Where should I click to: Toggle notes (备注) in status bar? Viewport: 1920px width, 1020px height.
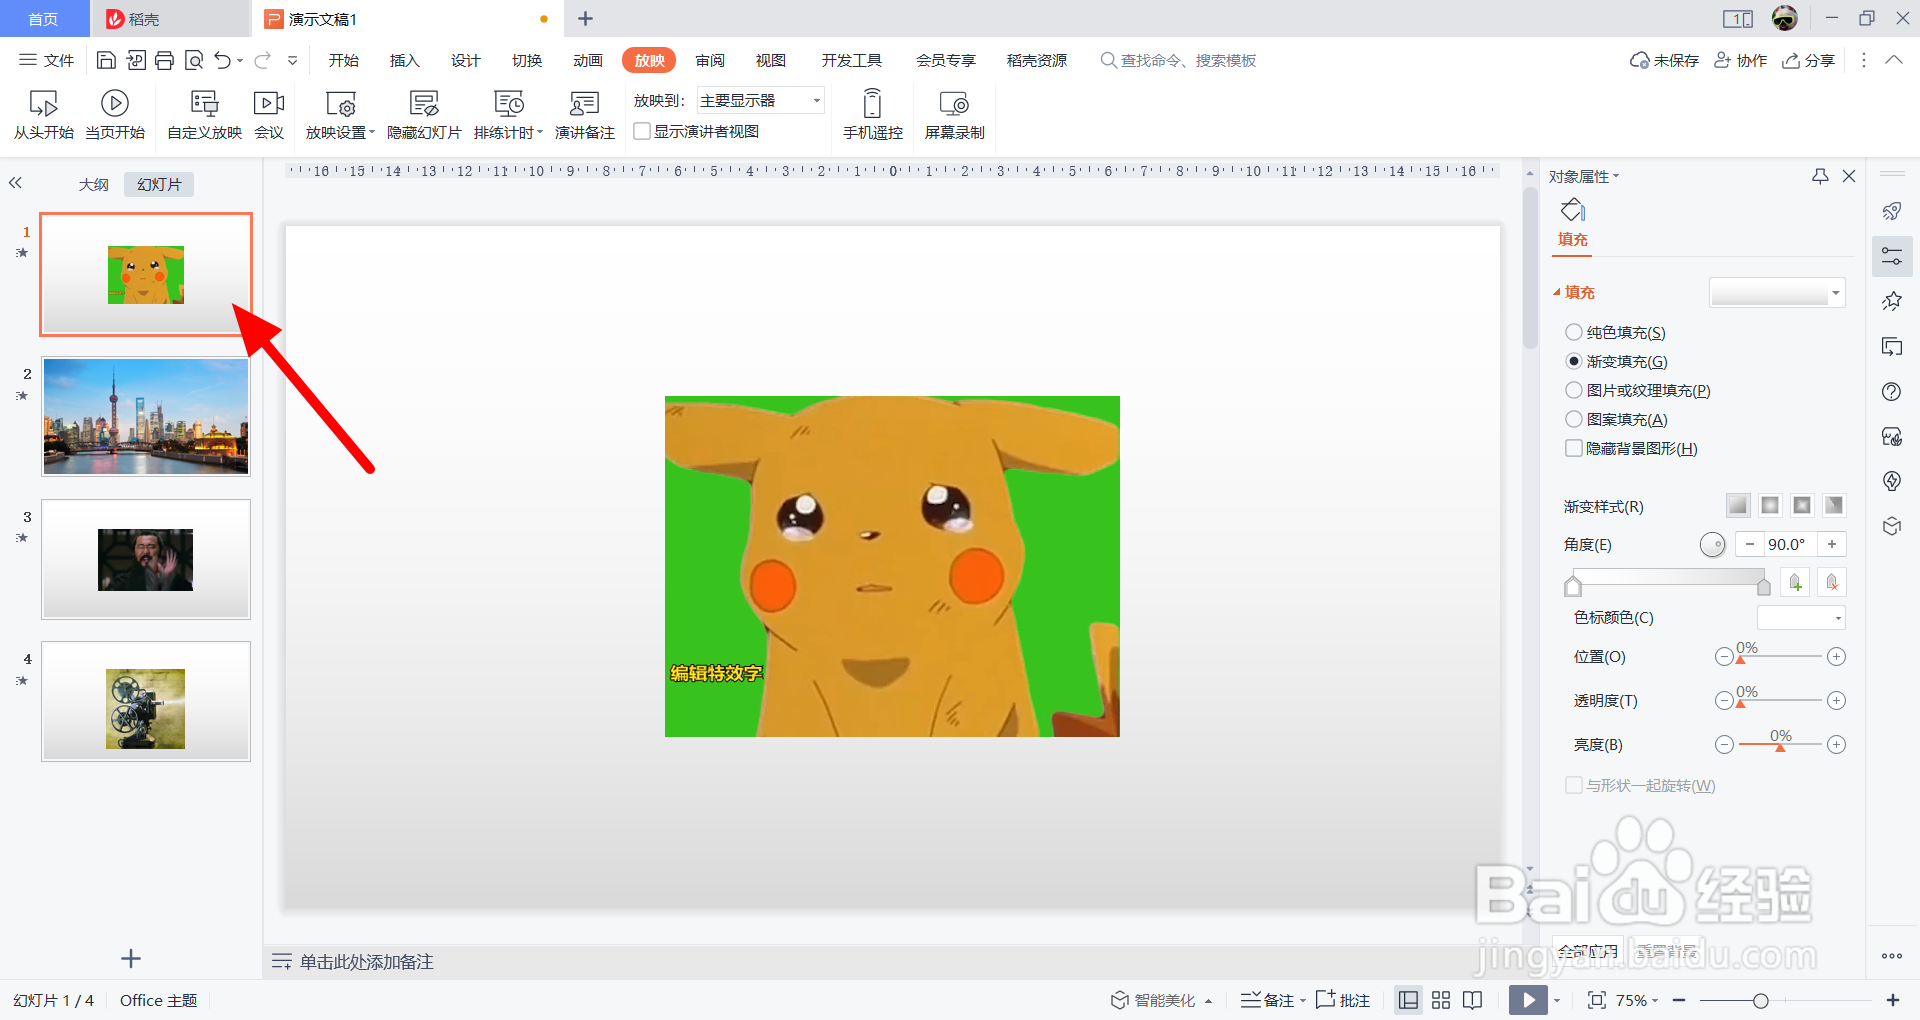[x=1267, y=1000]
